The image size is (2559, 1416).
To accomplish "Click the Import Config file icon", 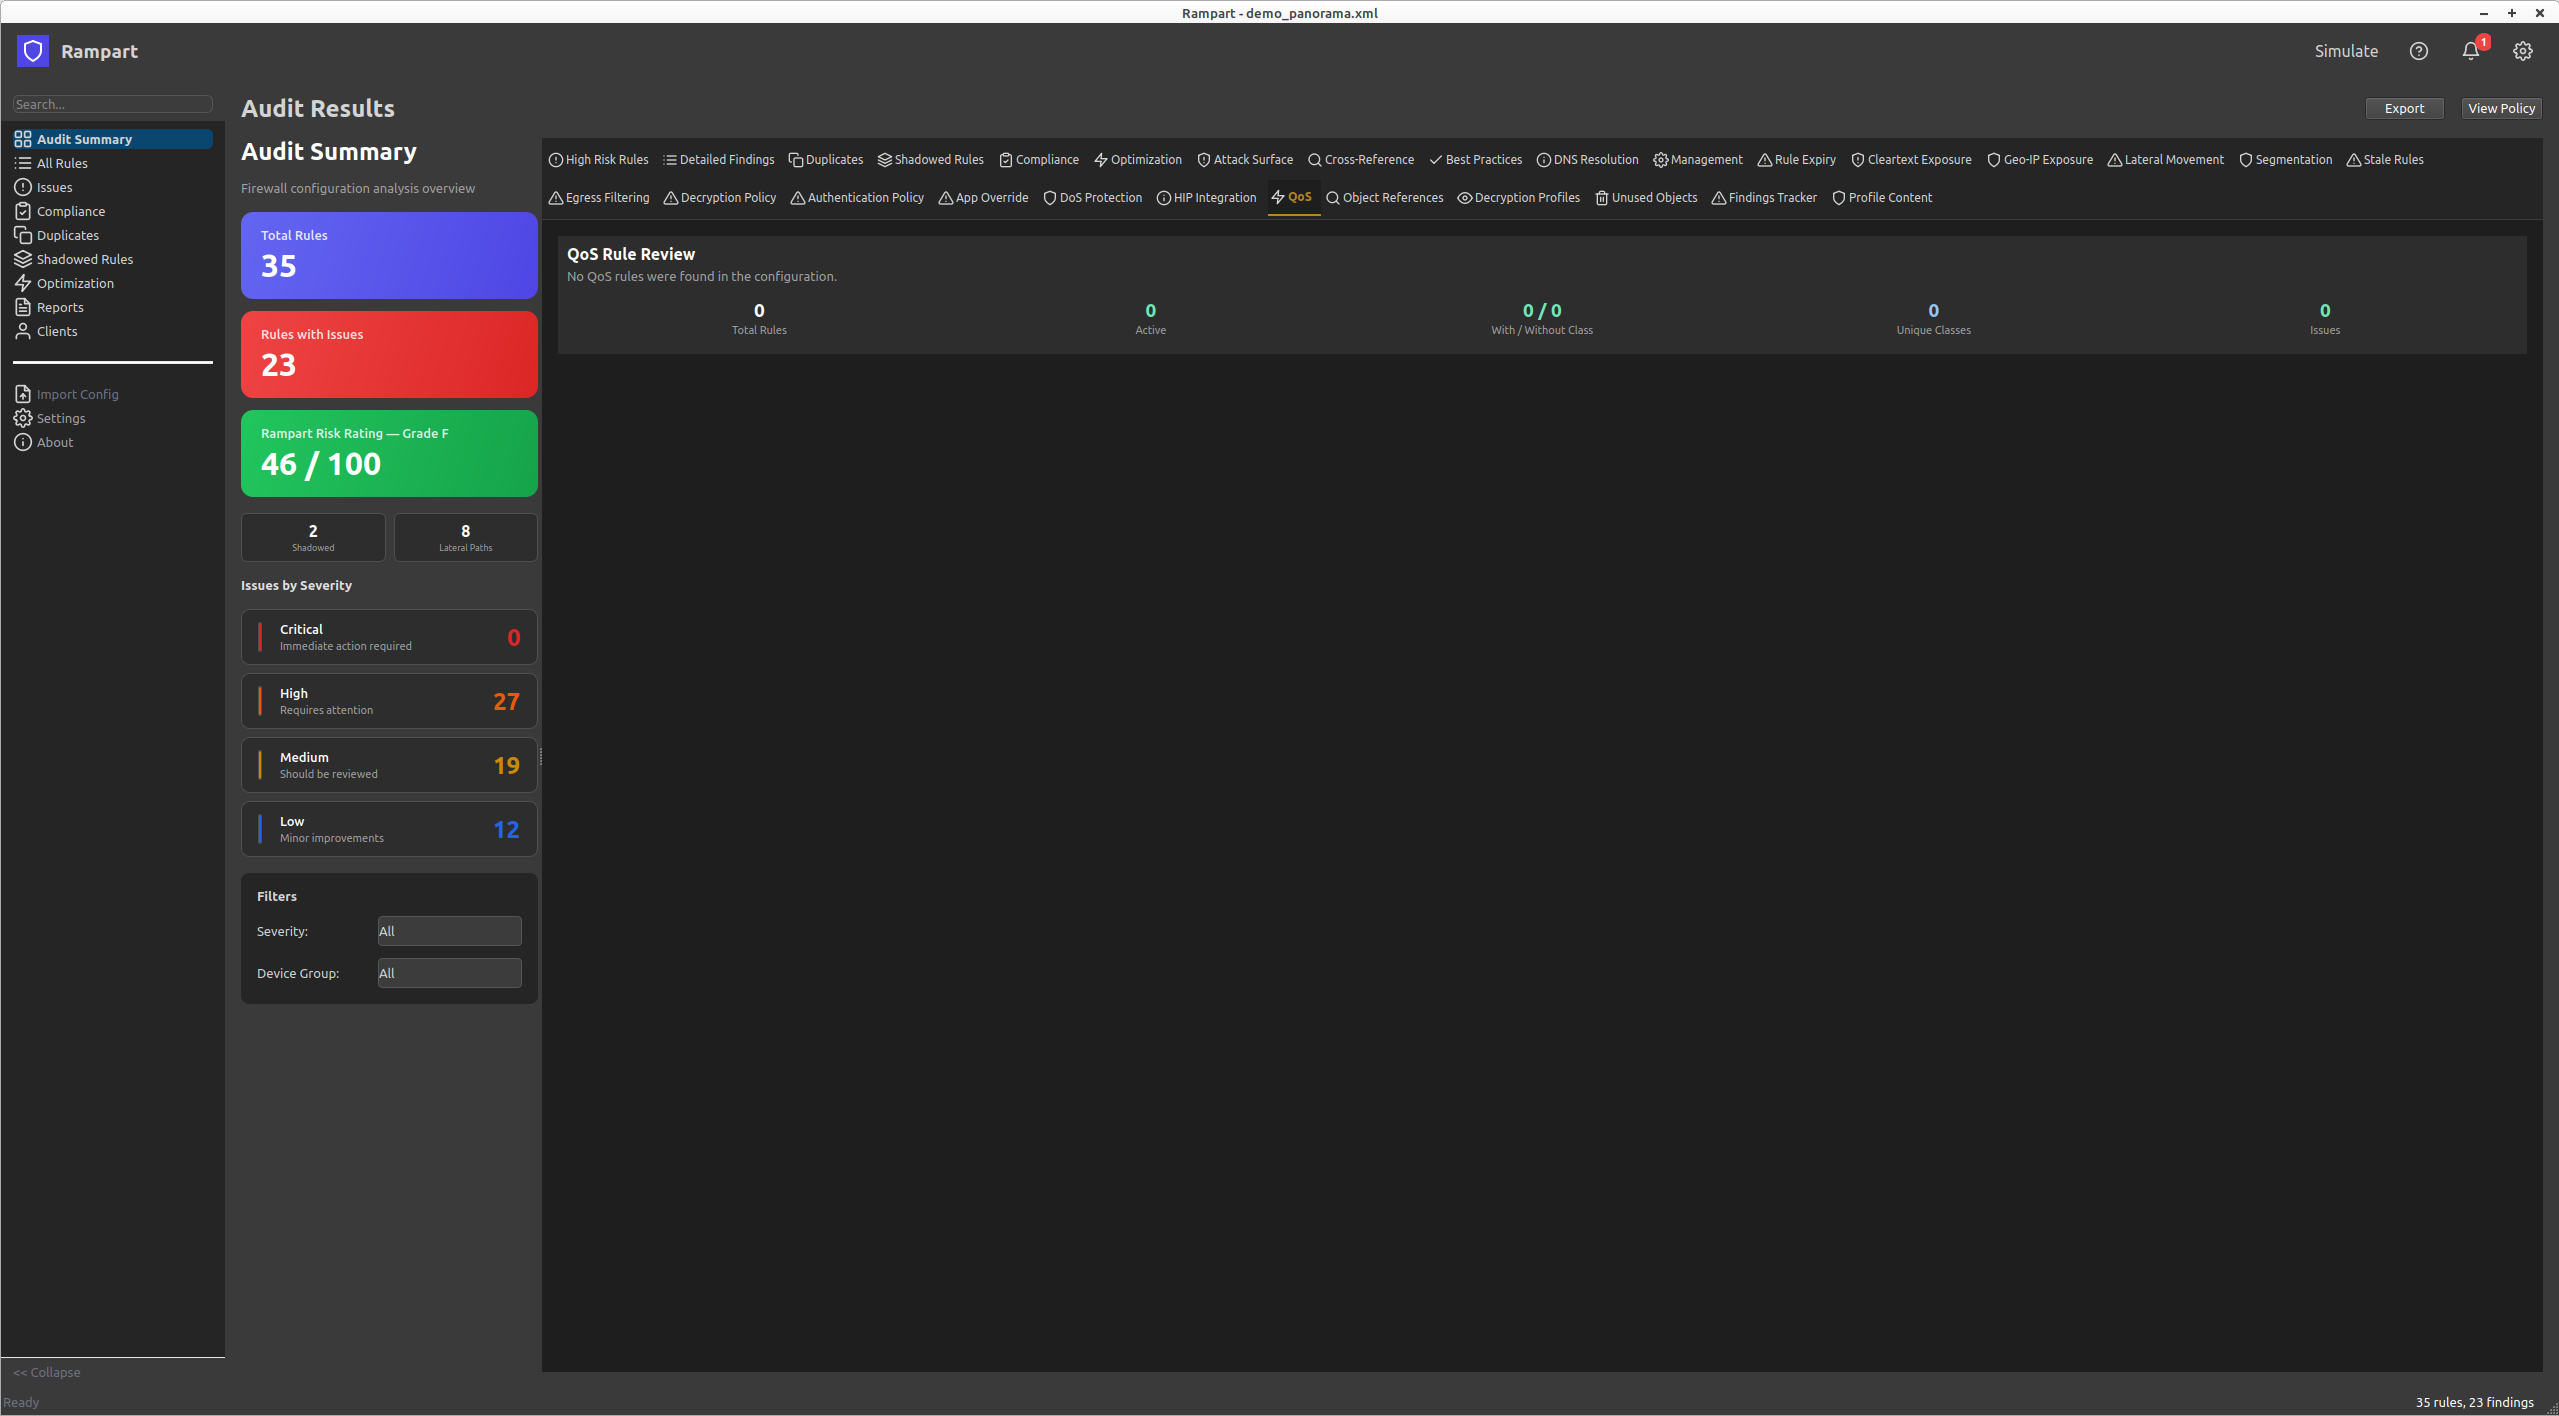I will 23,394.
